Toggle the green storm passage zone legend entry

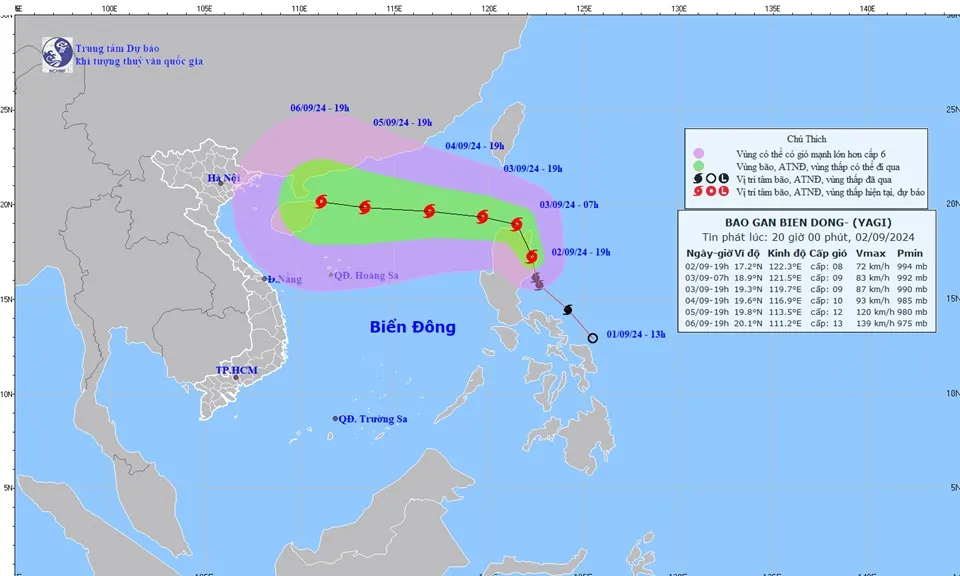[x=698, y=166]
